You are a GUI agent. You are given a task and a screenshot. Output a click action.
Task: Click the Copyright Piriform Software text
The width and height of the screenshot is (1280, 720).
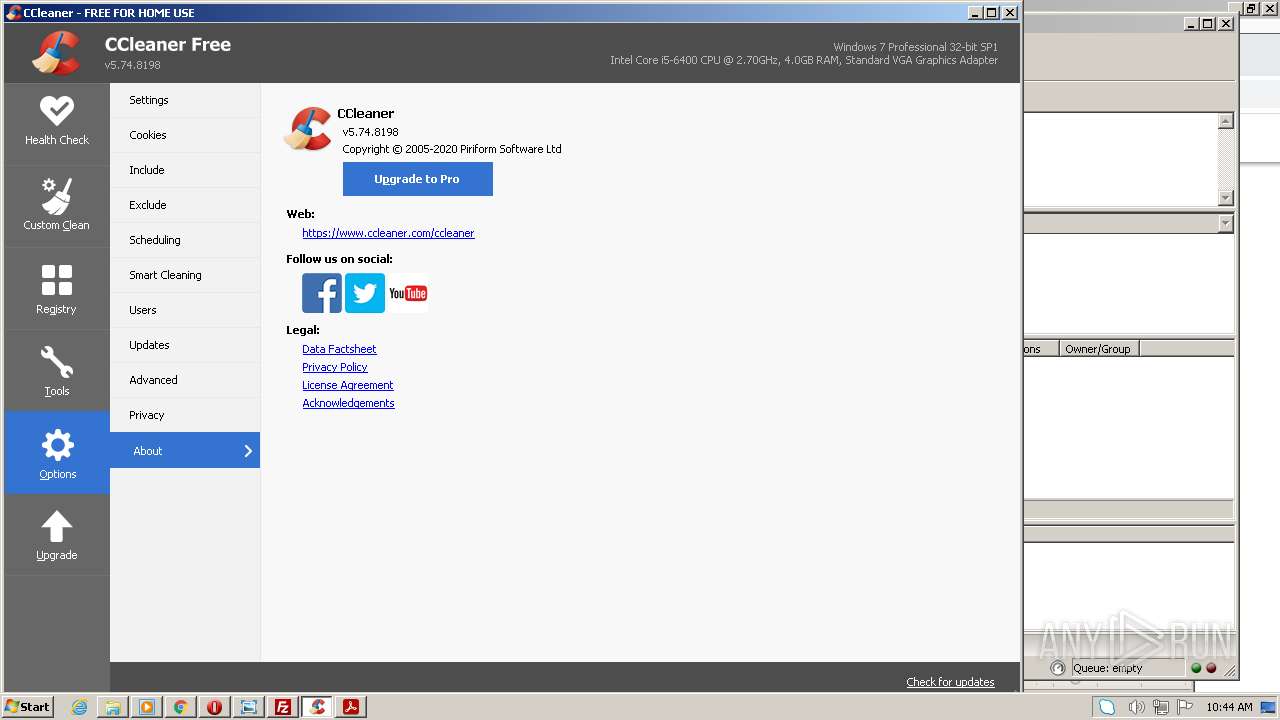click(452, 149)
